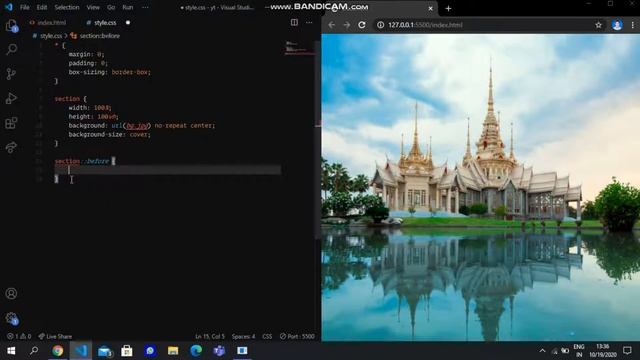Screen dimensions: 640x360
Task: Change the Spaces: 4 indentation setting
Action: tap(243, 336)
